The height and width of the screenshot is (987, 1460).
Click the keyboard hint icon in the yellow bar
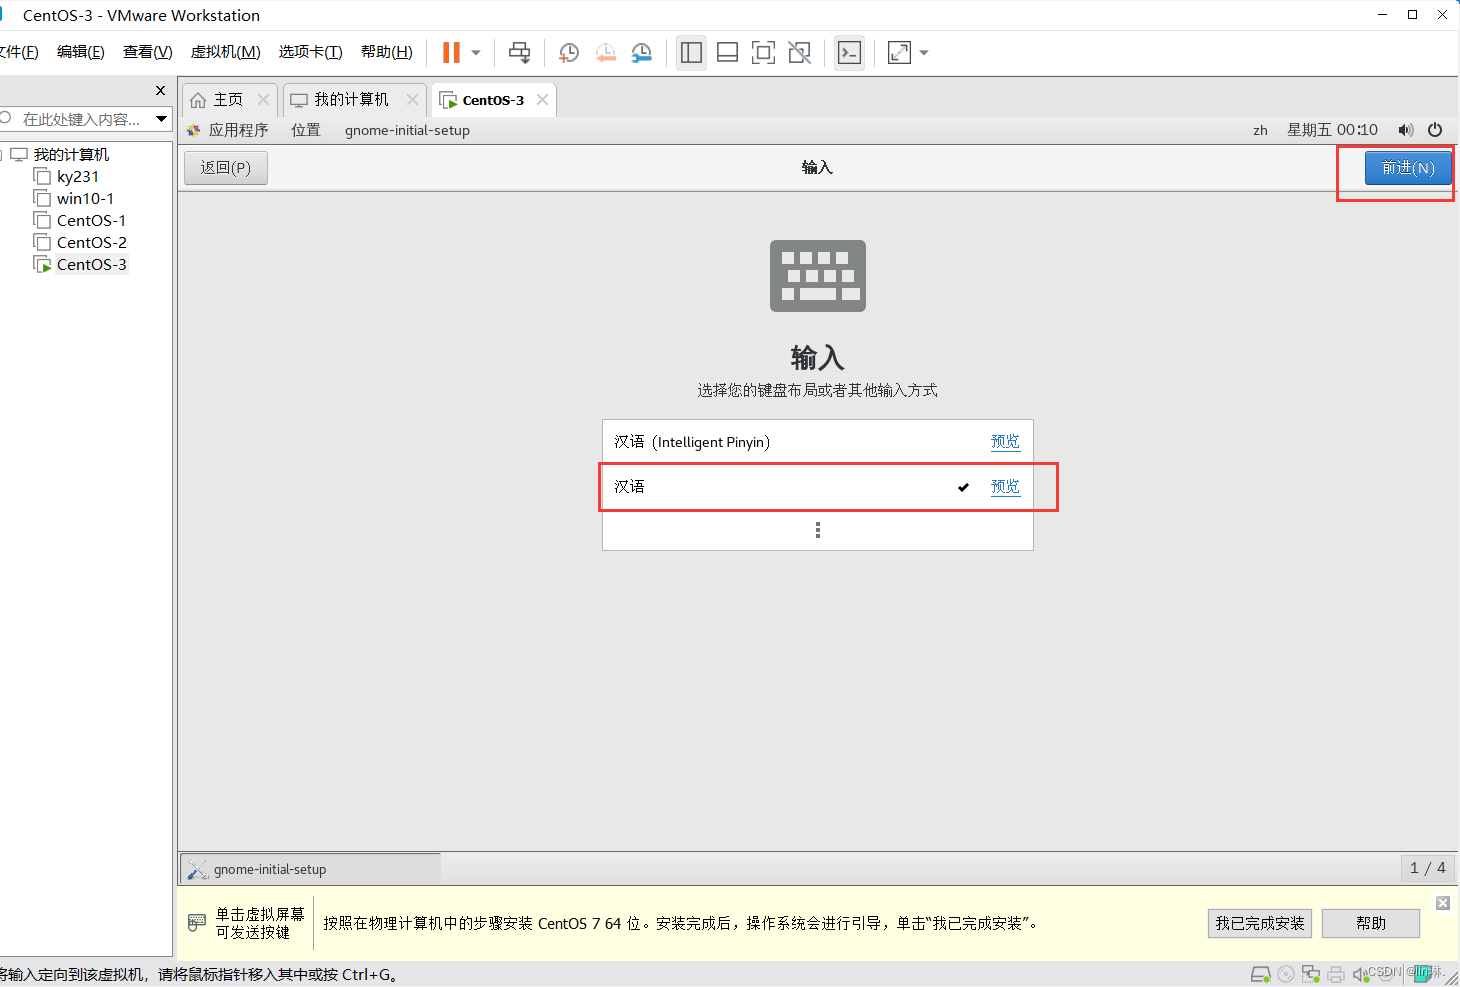(197, 923)
